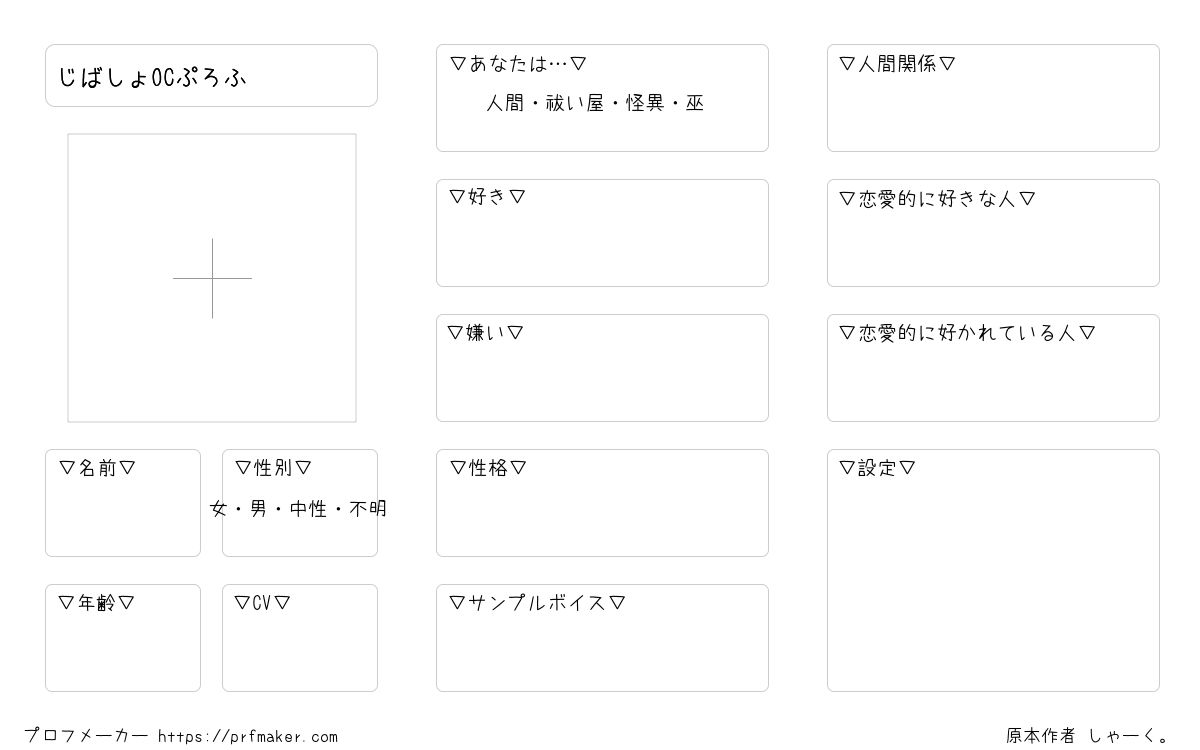Click the じばしょOCぷろふ title box
1200x750 pixels.
click(211, 75)
